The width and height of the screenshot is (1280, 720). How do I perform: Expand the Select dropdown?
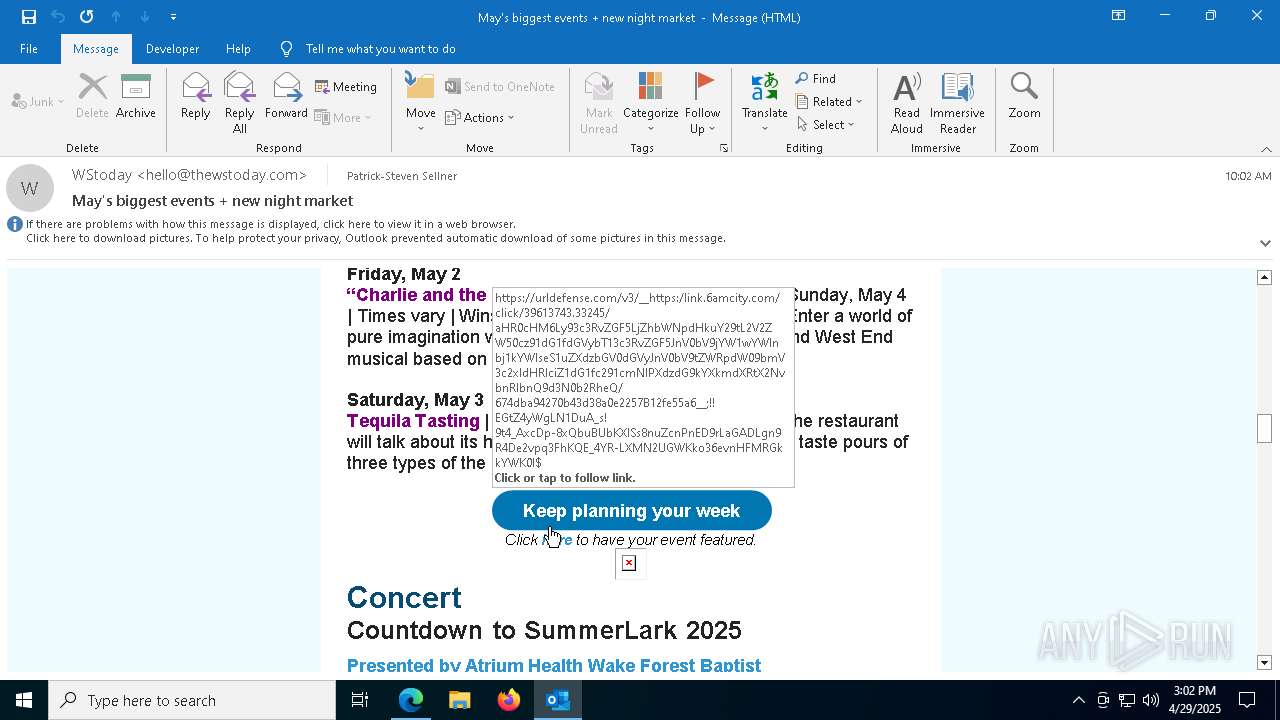coord(826,125)
